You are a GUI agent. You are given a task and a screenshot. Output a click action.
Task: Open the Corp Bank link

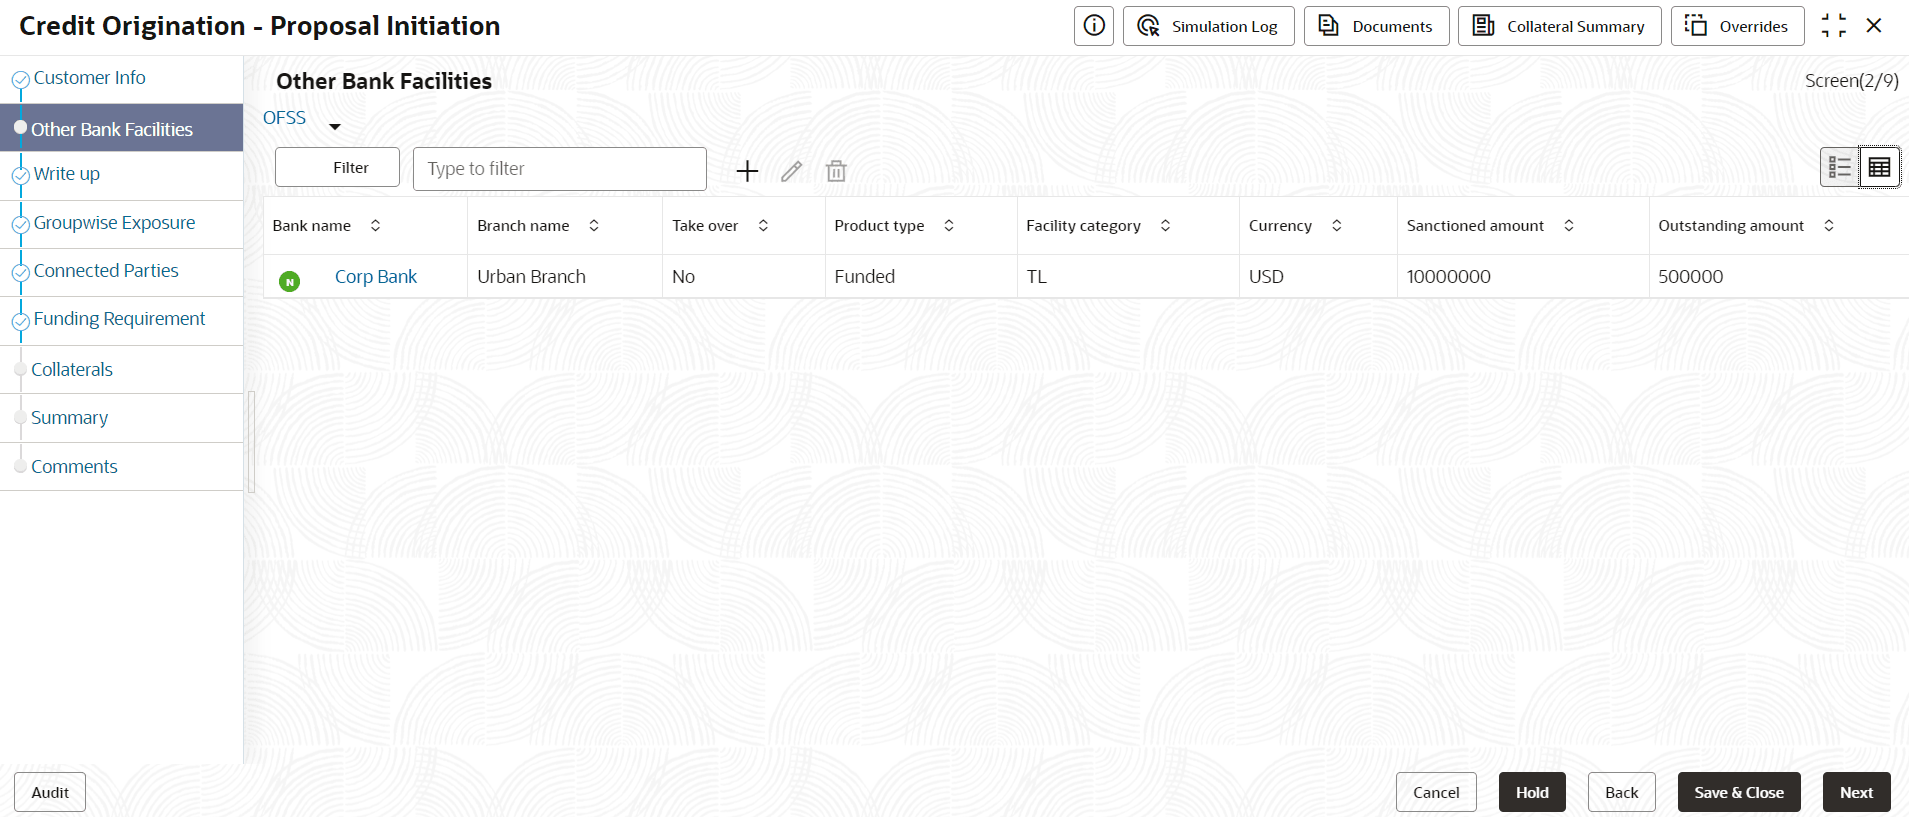click(x=376, y=277)
